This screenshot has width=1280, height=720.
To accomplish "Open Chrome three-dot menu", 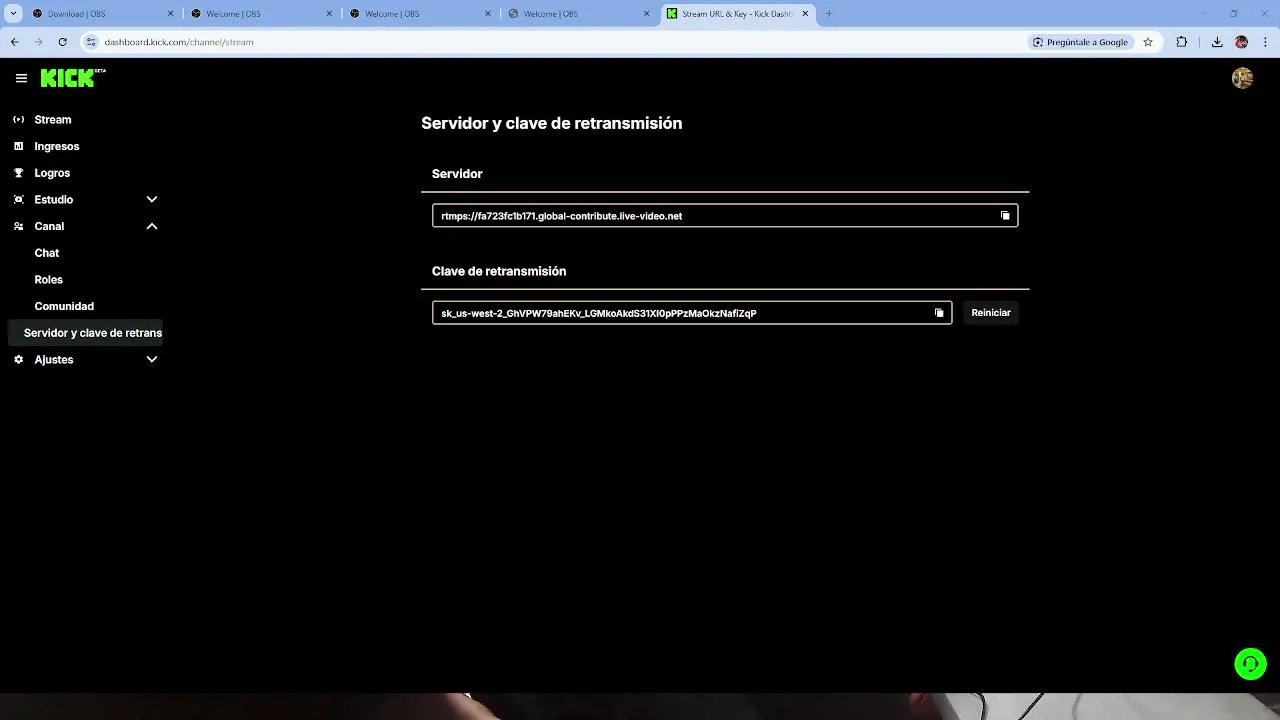I will (1266, 42).
